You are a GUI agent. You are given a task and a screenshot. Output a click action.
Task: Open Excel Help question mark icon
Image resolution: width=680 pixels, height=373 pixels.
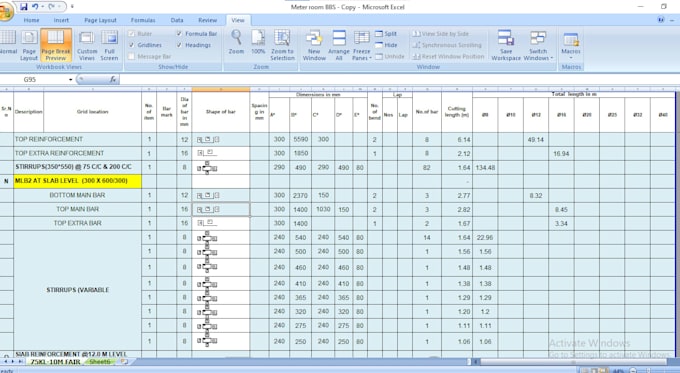pyautogui.click(x=661, y=20)
